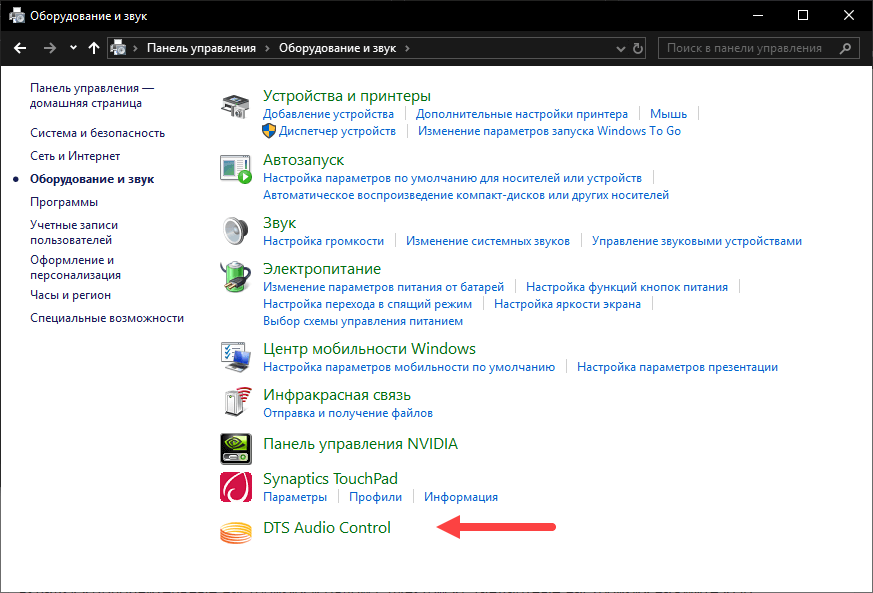Open Диспетчер устройств link

(x=337, y=131)
